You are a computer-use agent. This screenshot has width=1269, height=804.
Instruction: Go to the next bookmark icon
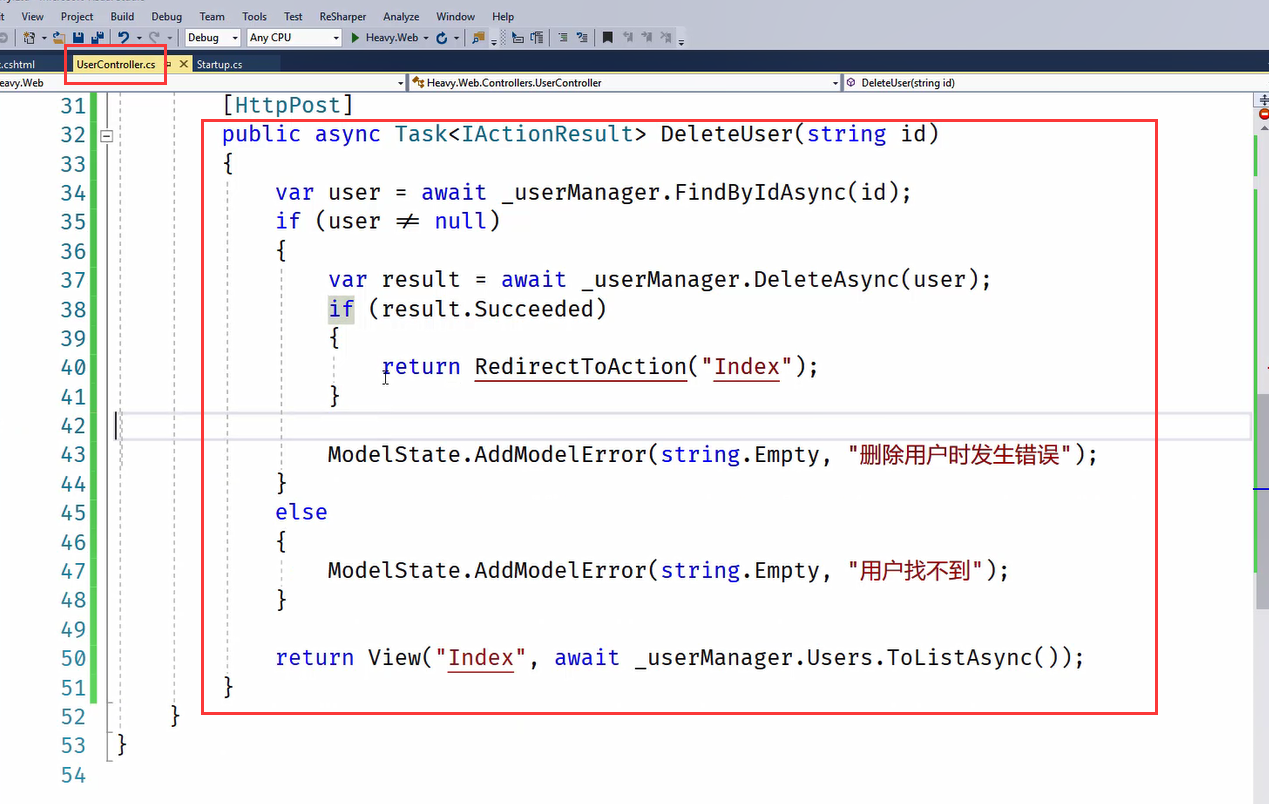(x=646, y=37)
